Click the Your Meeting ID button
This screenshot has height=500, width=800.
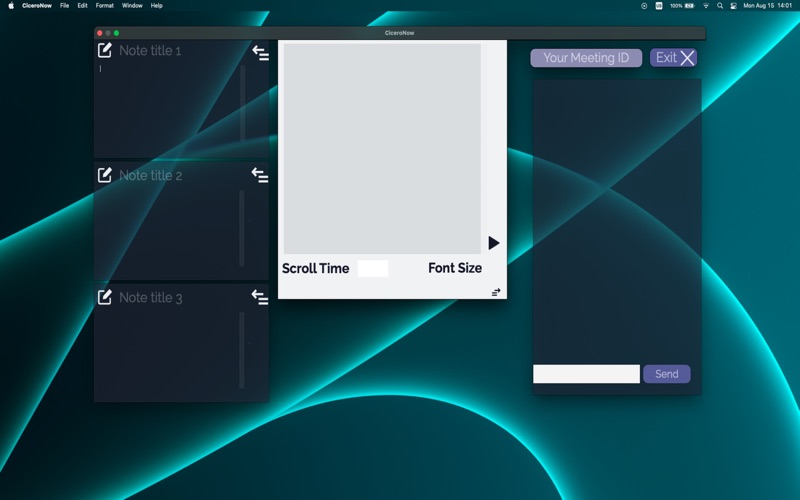click(586, 58)
